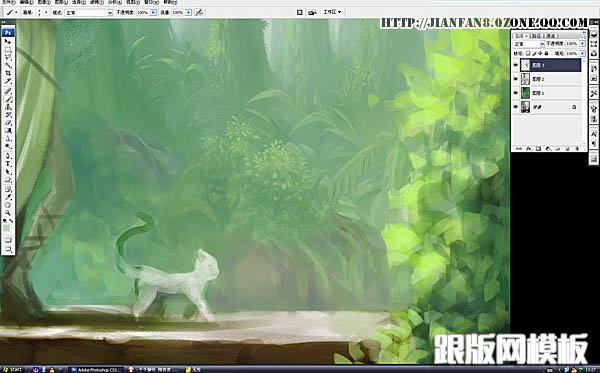
Task: Toggle the lock all padlock icon
Action: (x=546, y=53)
